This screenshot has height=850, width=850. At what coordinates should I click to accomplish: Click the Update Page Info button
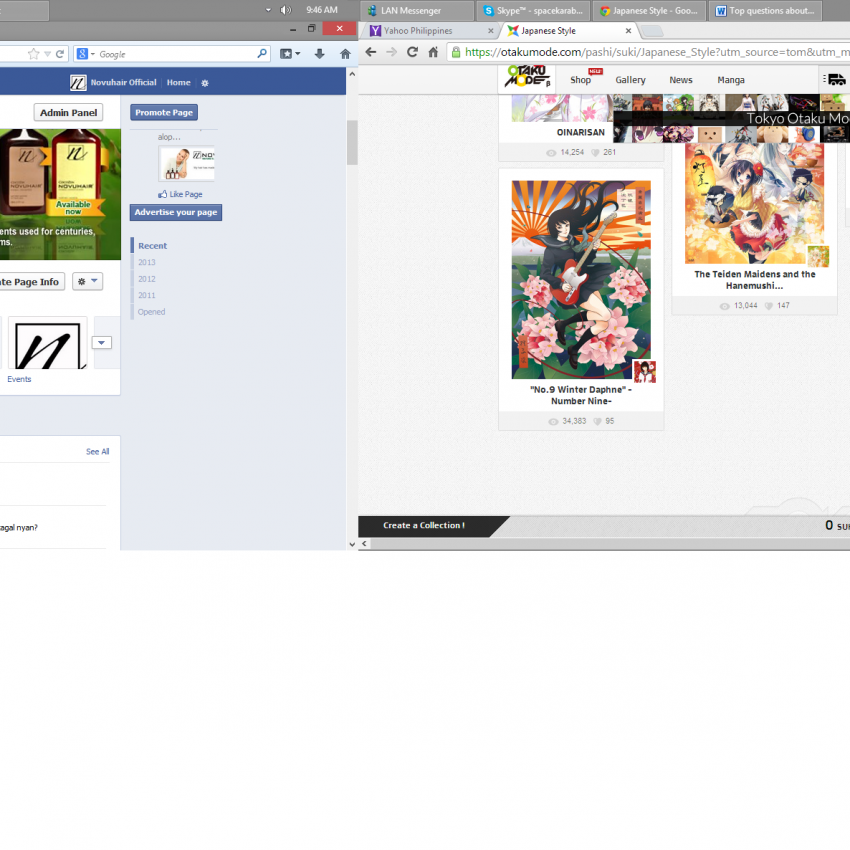(31, 281)
